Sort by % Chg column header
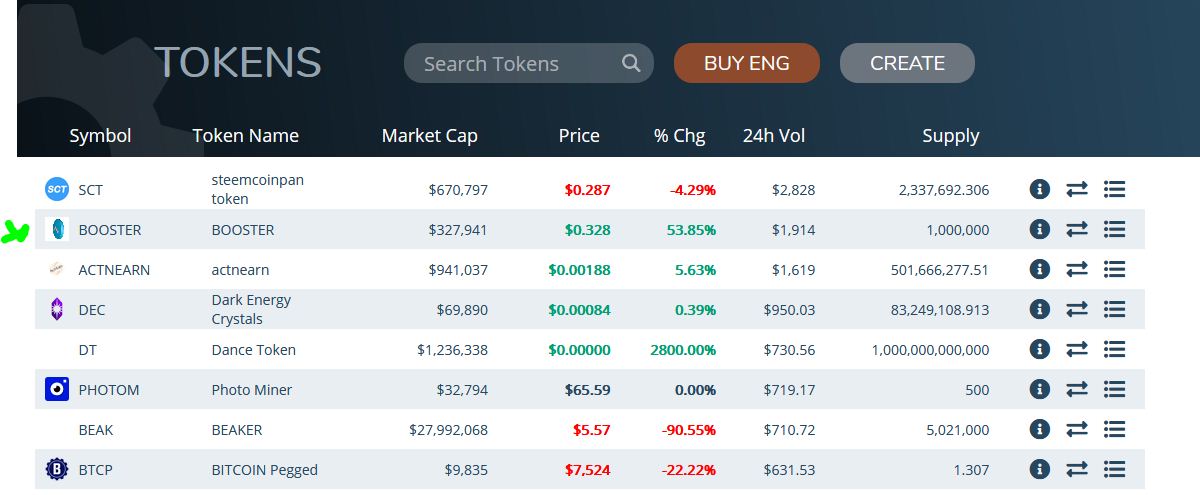The image size is (1200, 495). (x=680, y=136)
